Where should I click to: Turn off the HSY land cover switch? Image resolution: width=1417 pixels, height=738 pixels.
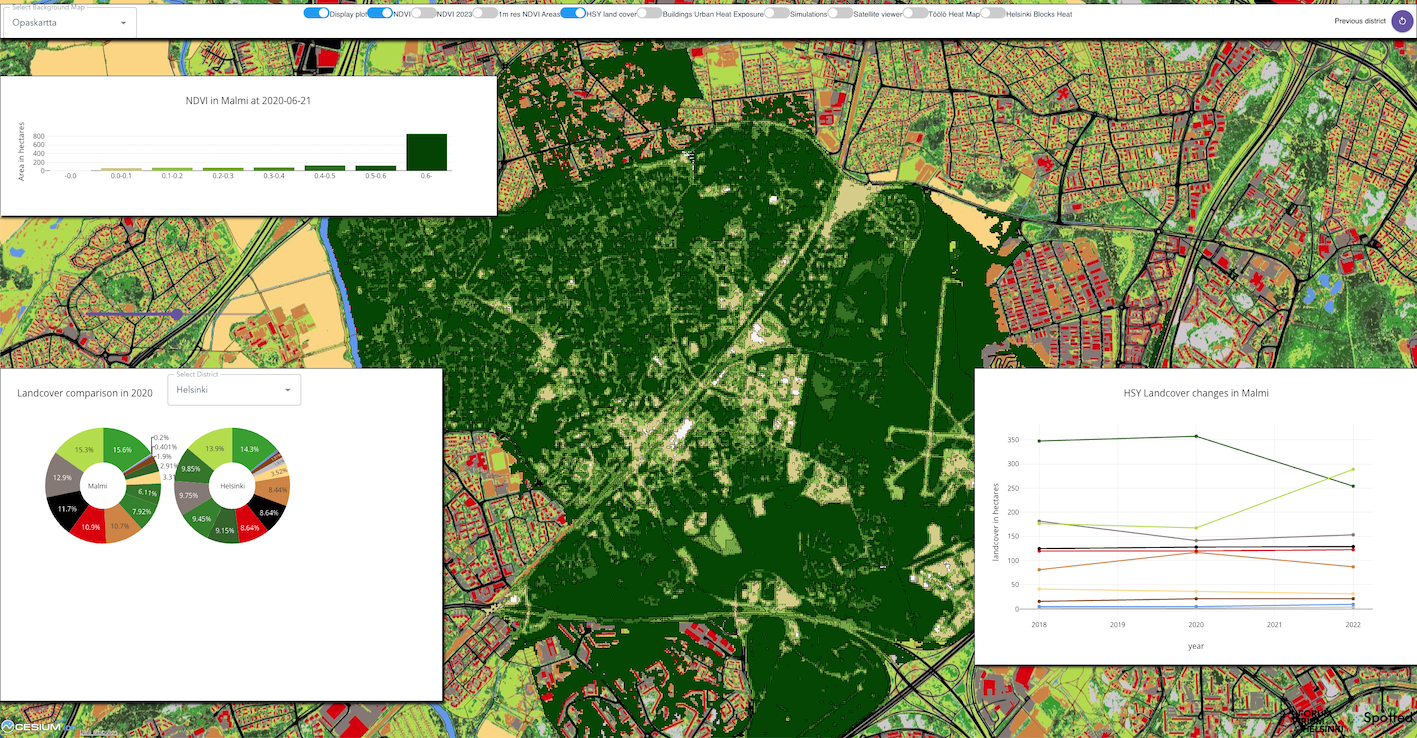tap(573, 14)
